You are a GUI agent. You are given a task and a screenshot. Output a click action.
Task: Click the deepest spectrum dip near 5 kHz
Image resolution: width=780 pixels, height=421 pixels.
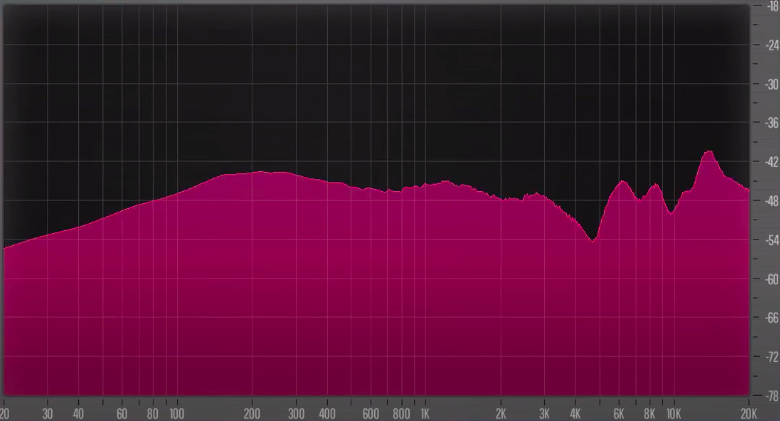tap(594, 240)
